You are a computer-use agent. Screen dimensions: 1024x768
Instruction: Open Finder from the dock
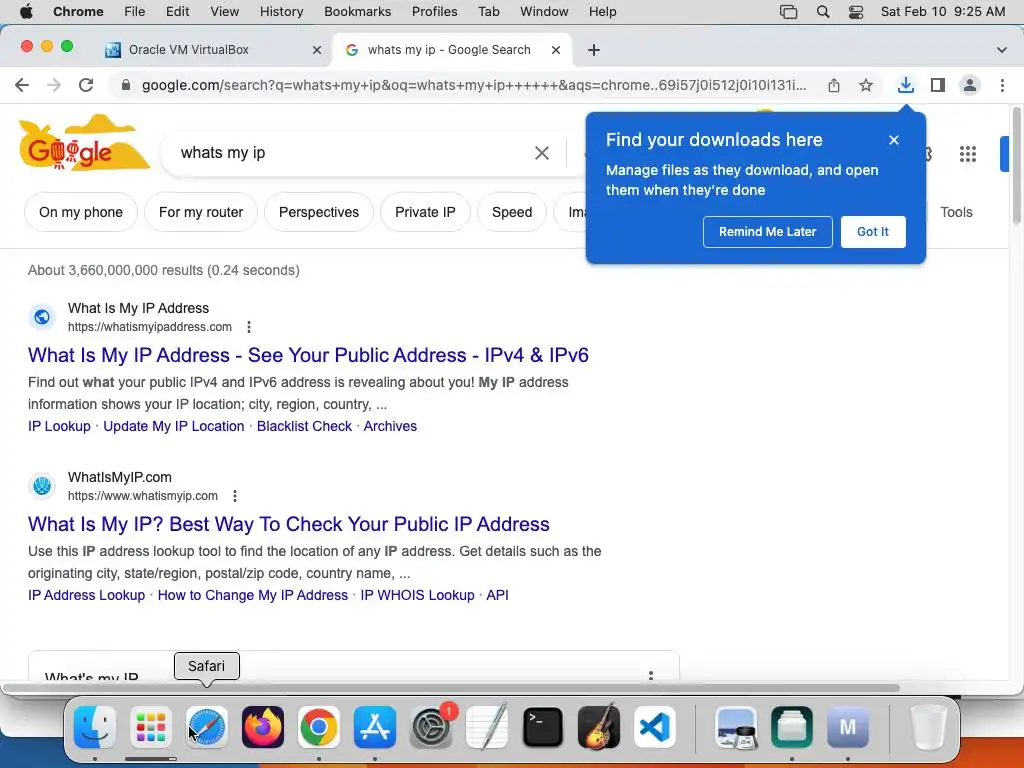pyautogui.click(x=95, y=726)
